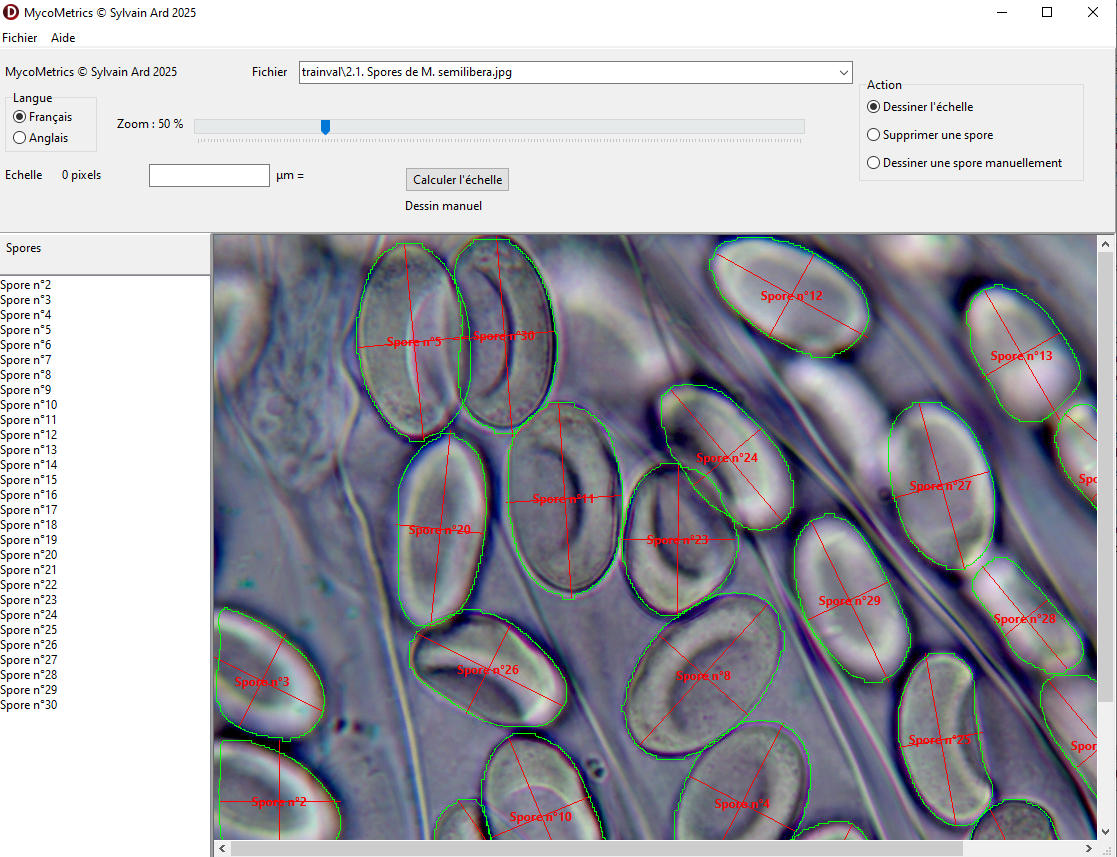Click the image vertical scrollbar up arrow
Viewport: 1117px width, 857px height.
tap(1105, 244)
